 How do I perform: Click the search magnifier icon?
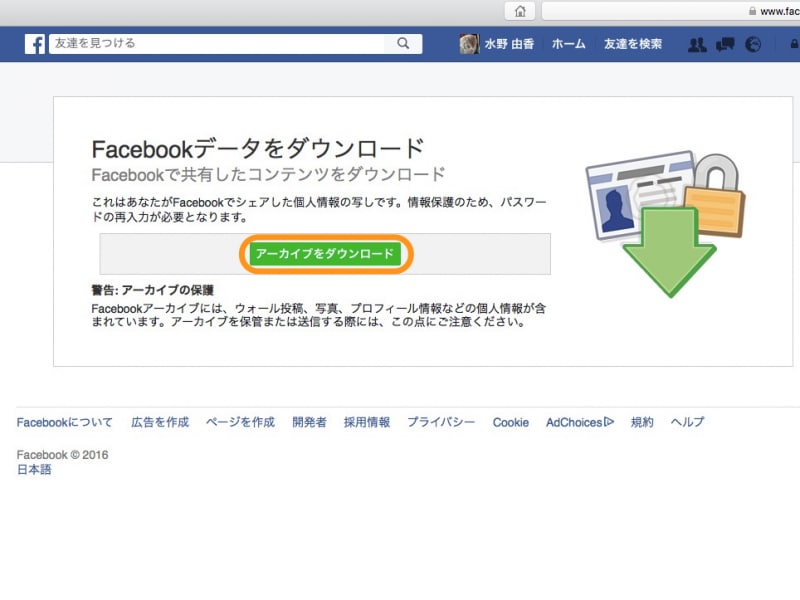pos(402,43)
